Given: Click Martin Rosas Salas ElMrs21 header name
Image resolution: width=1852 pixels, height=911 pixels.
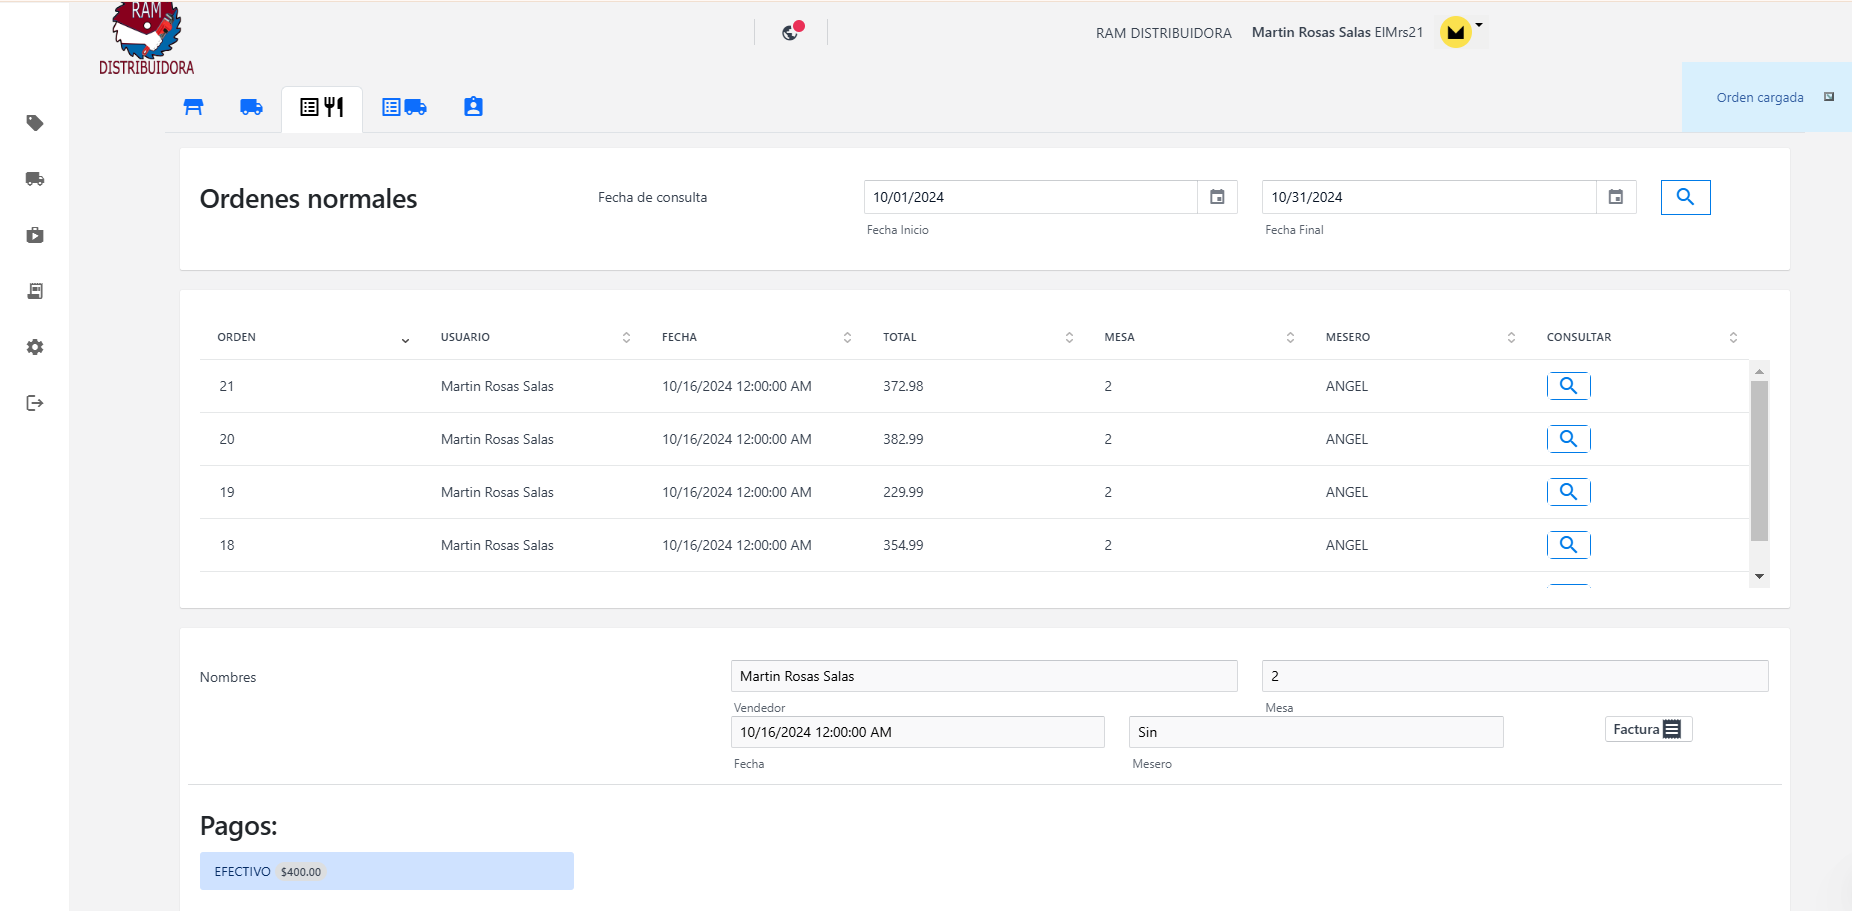Looking at the screenshot, I should (1337, 32).
